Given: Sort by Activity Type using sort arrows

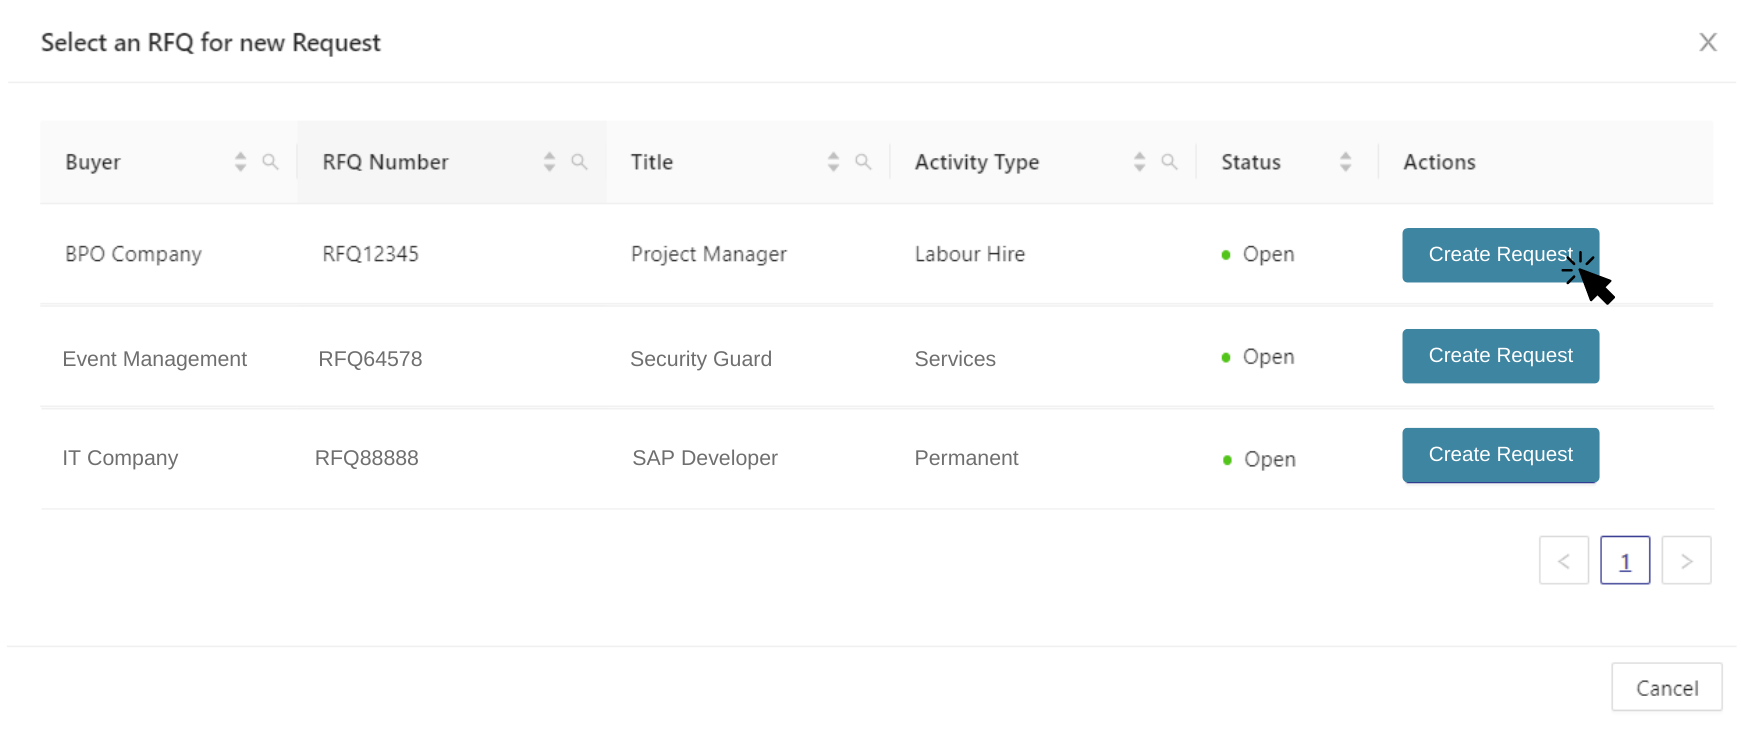Looking at the screenshot, I should click(x=1139, y=162).
